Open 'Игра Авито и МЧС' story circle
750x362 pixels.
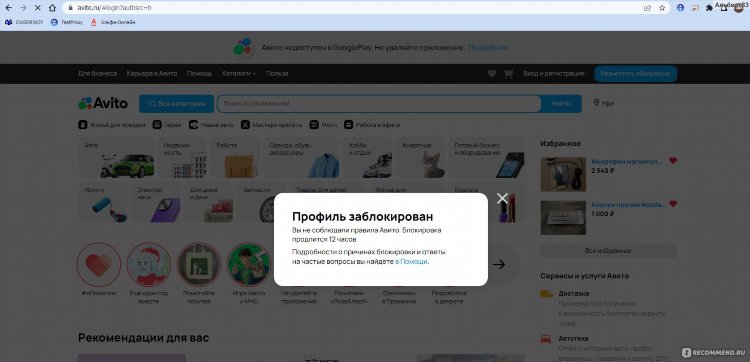pos(249,264)
